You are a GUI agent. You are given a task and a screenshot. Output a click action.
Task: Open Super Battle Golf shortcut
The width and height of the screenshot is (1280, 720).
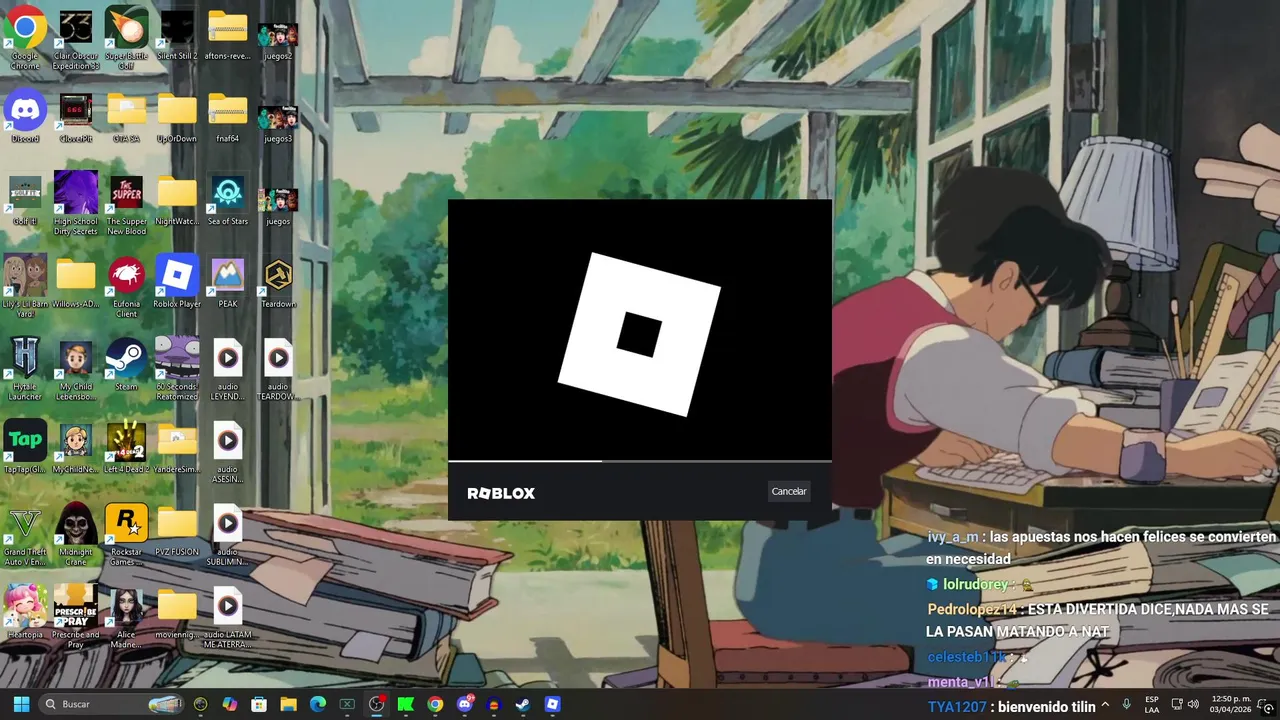126,40
